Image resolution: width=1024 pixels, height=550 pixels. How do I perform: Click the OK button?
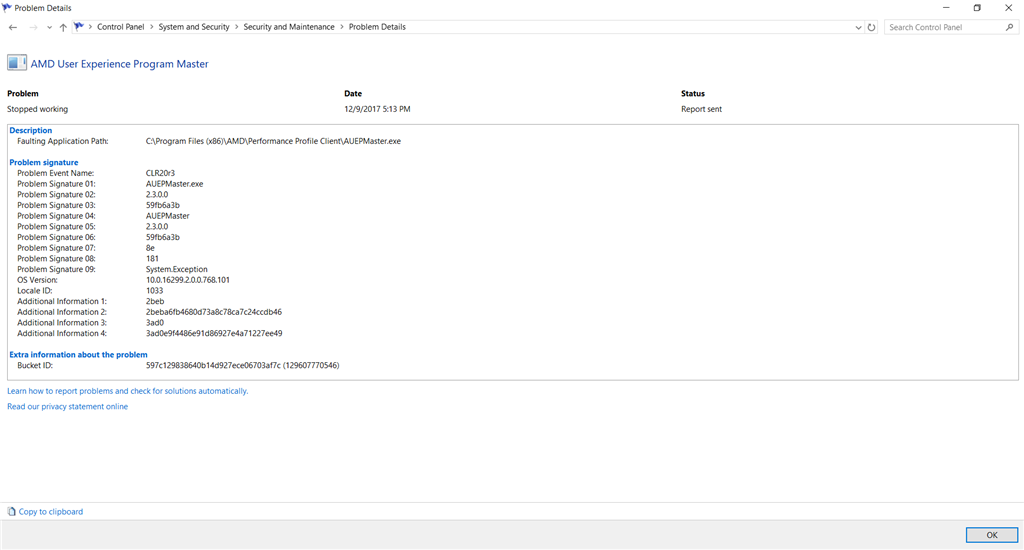click(991, 535)
